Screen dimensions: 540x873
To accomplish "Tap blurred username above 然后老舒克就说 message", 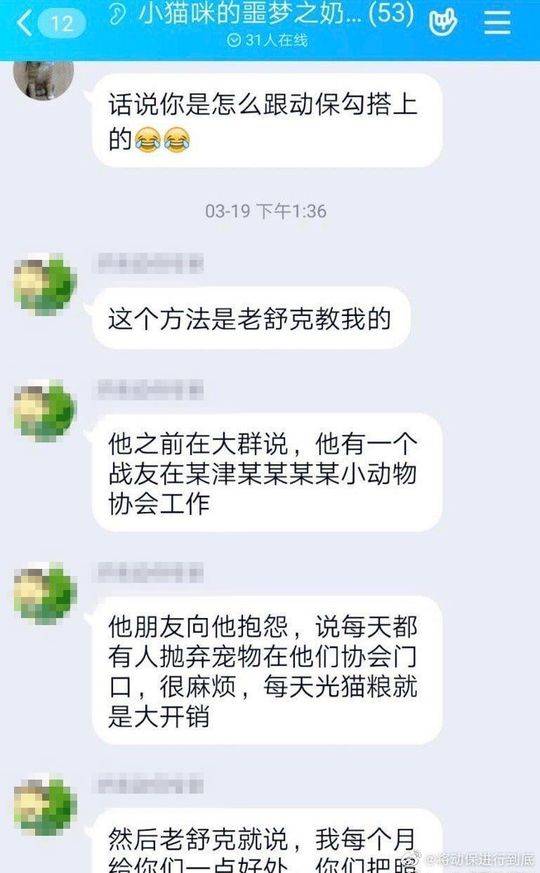I will click(x=150, y=785).
